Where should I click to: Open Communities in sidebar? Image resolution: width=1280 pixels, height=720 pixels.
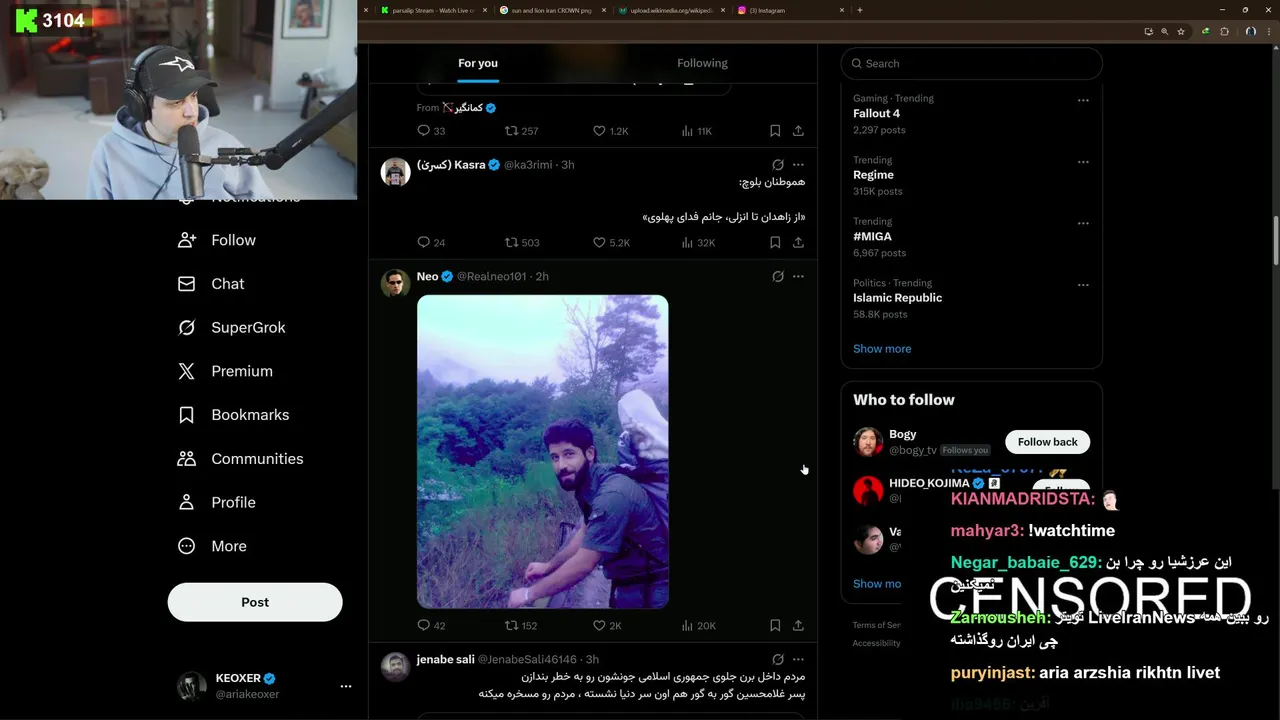(x=240, y=458)
